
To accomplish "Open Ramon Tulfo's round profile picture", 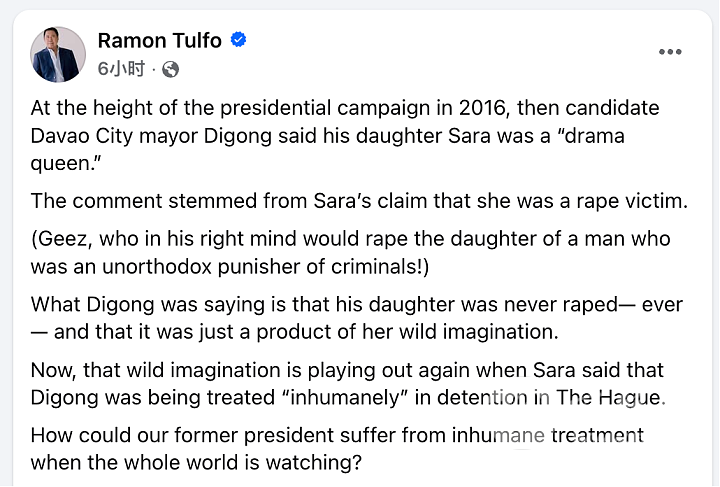I will pyautogui.click(x=58, y=54).
